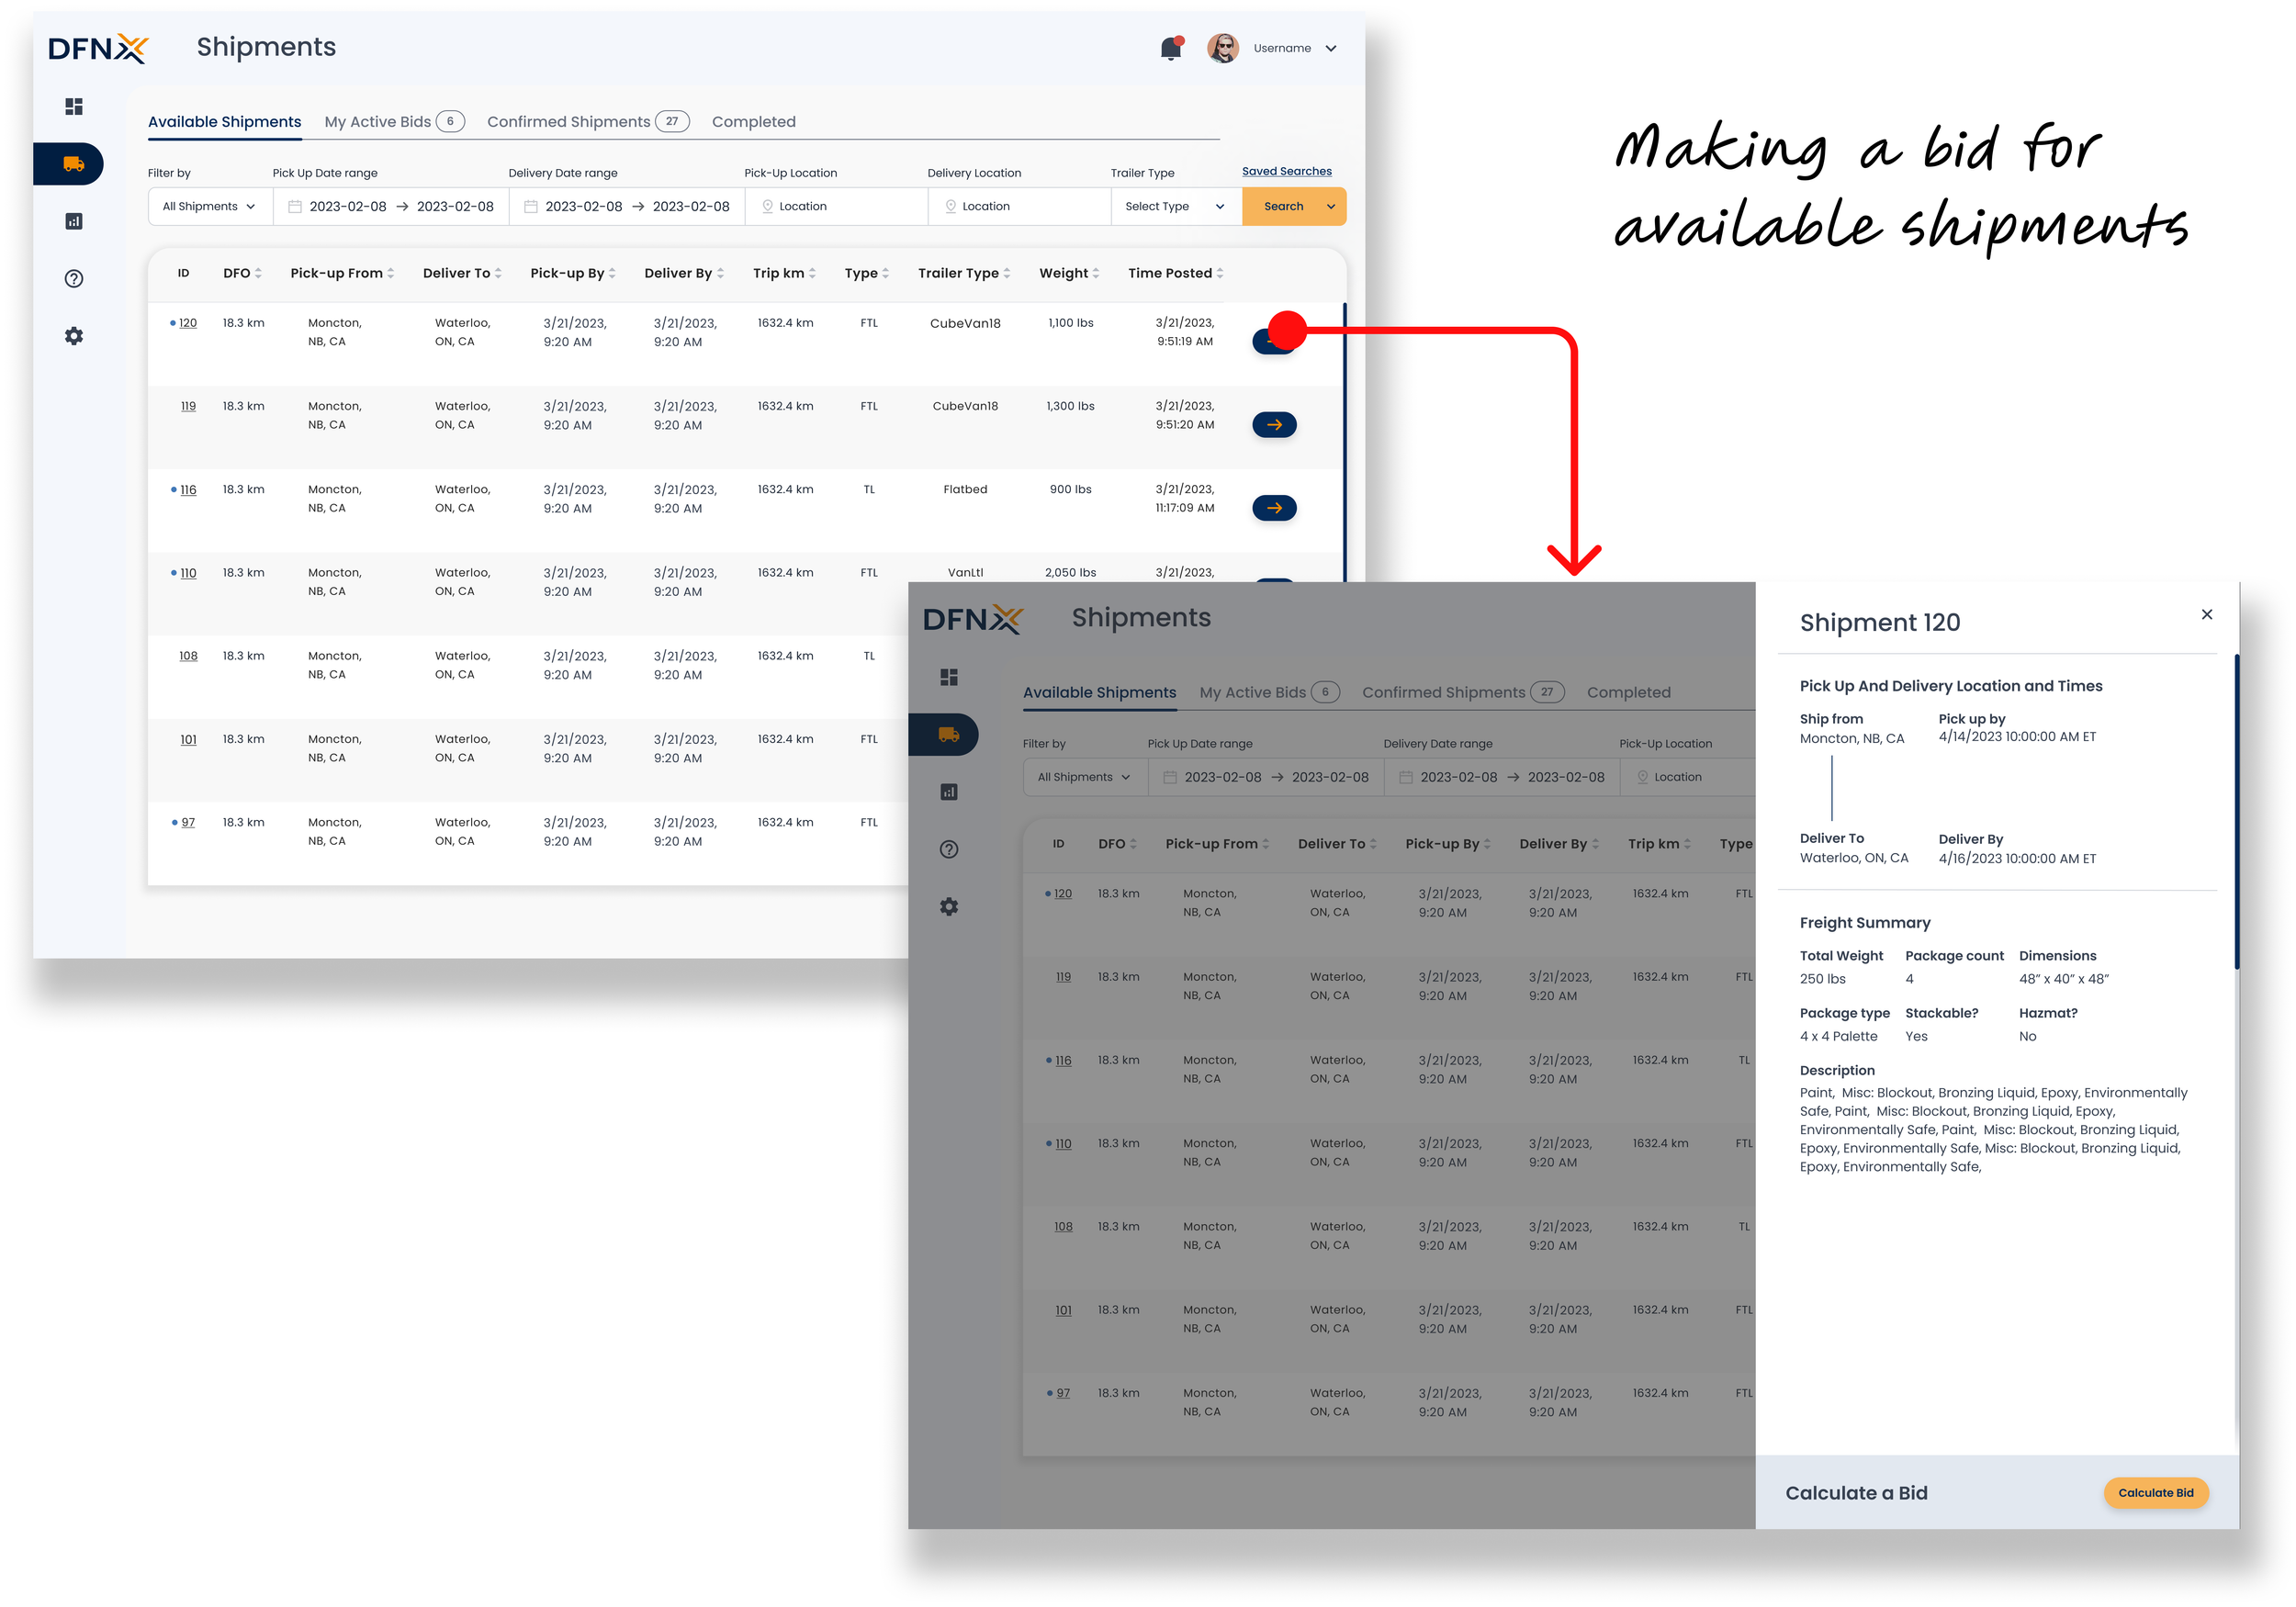Open calendar icon for Delivery Date range in back window
The image size is (2296, 1607).
(531, 207)
